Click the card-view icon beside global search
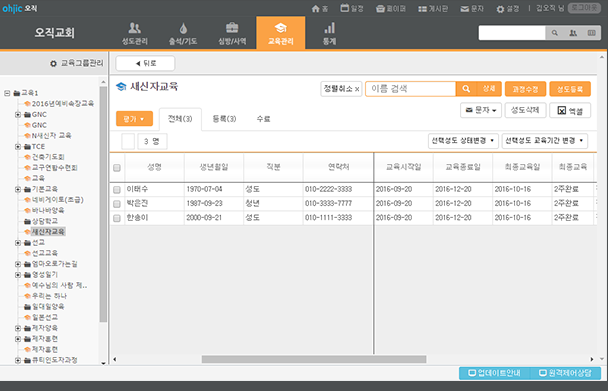This screenshot has height=391, width=608. pos(591,33)
